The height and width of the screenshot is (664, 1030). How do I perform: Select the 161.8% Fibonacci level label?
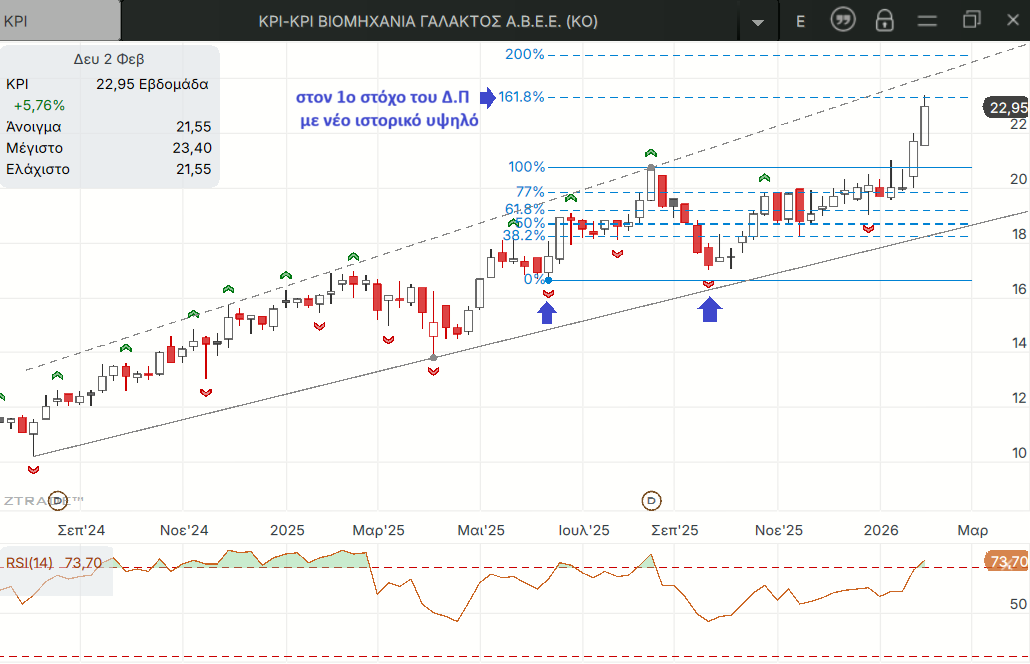click(524, 97)
